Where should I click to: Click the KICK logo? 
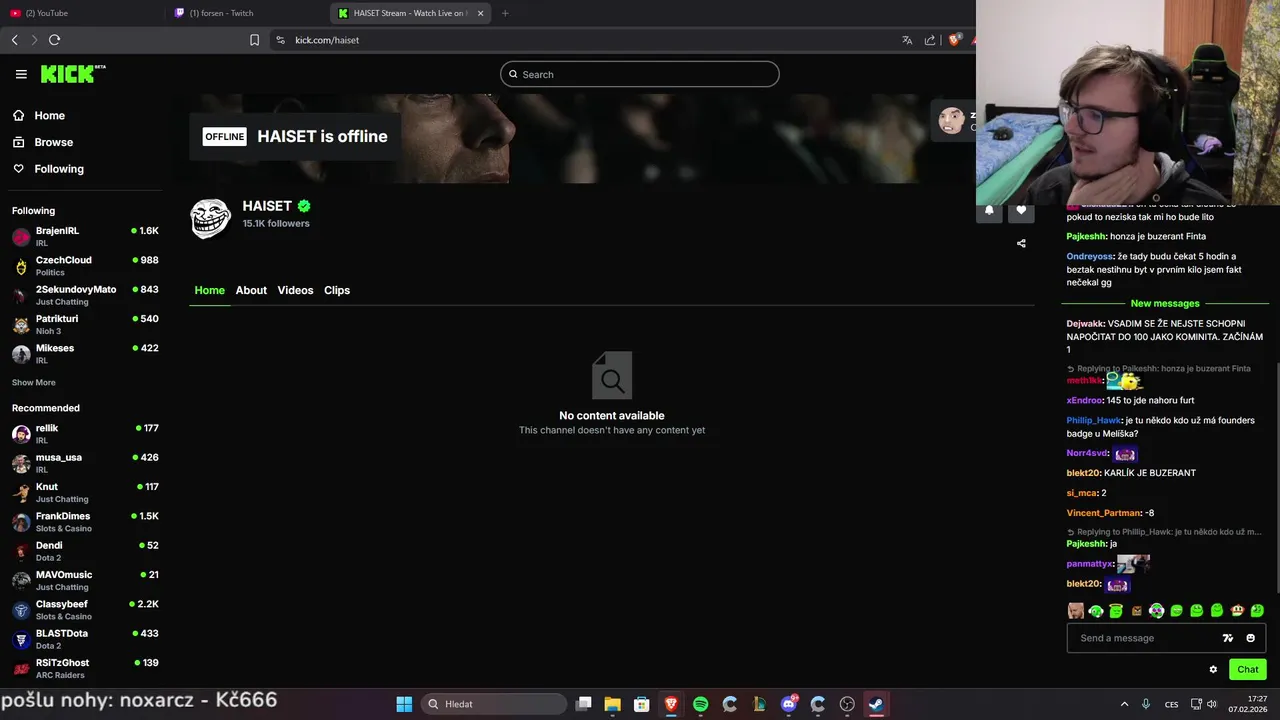(x=72, y=74)
